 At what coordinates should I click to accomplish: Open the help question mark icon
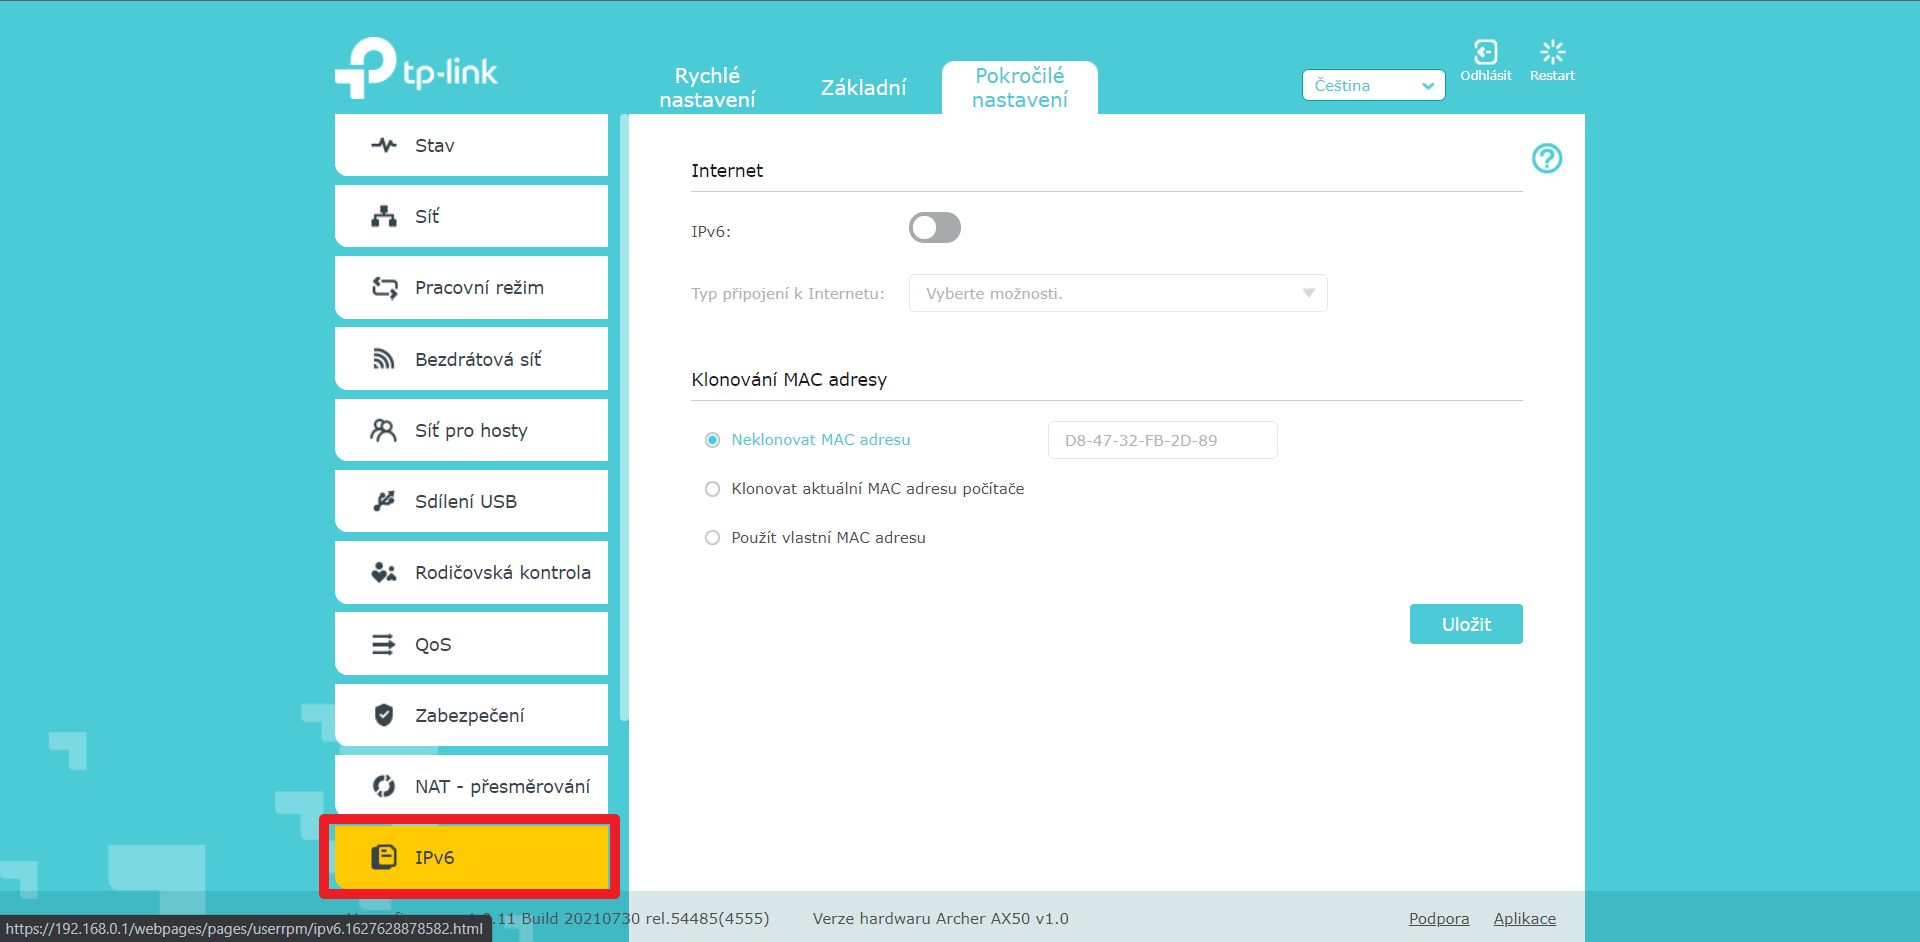[x=1546, y=158]
